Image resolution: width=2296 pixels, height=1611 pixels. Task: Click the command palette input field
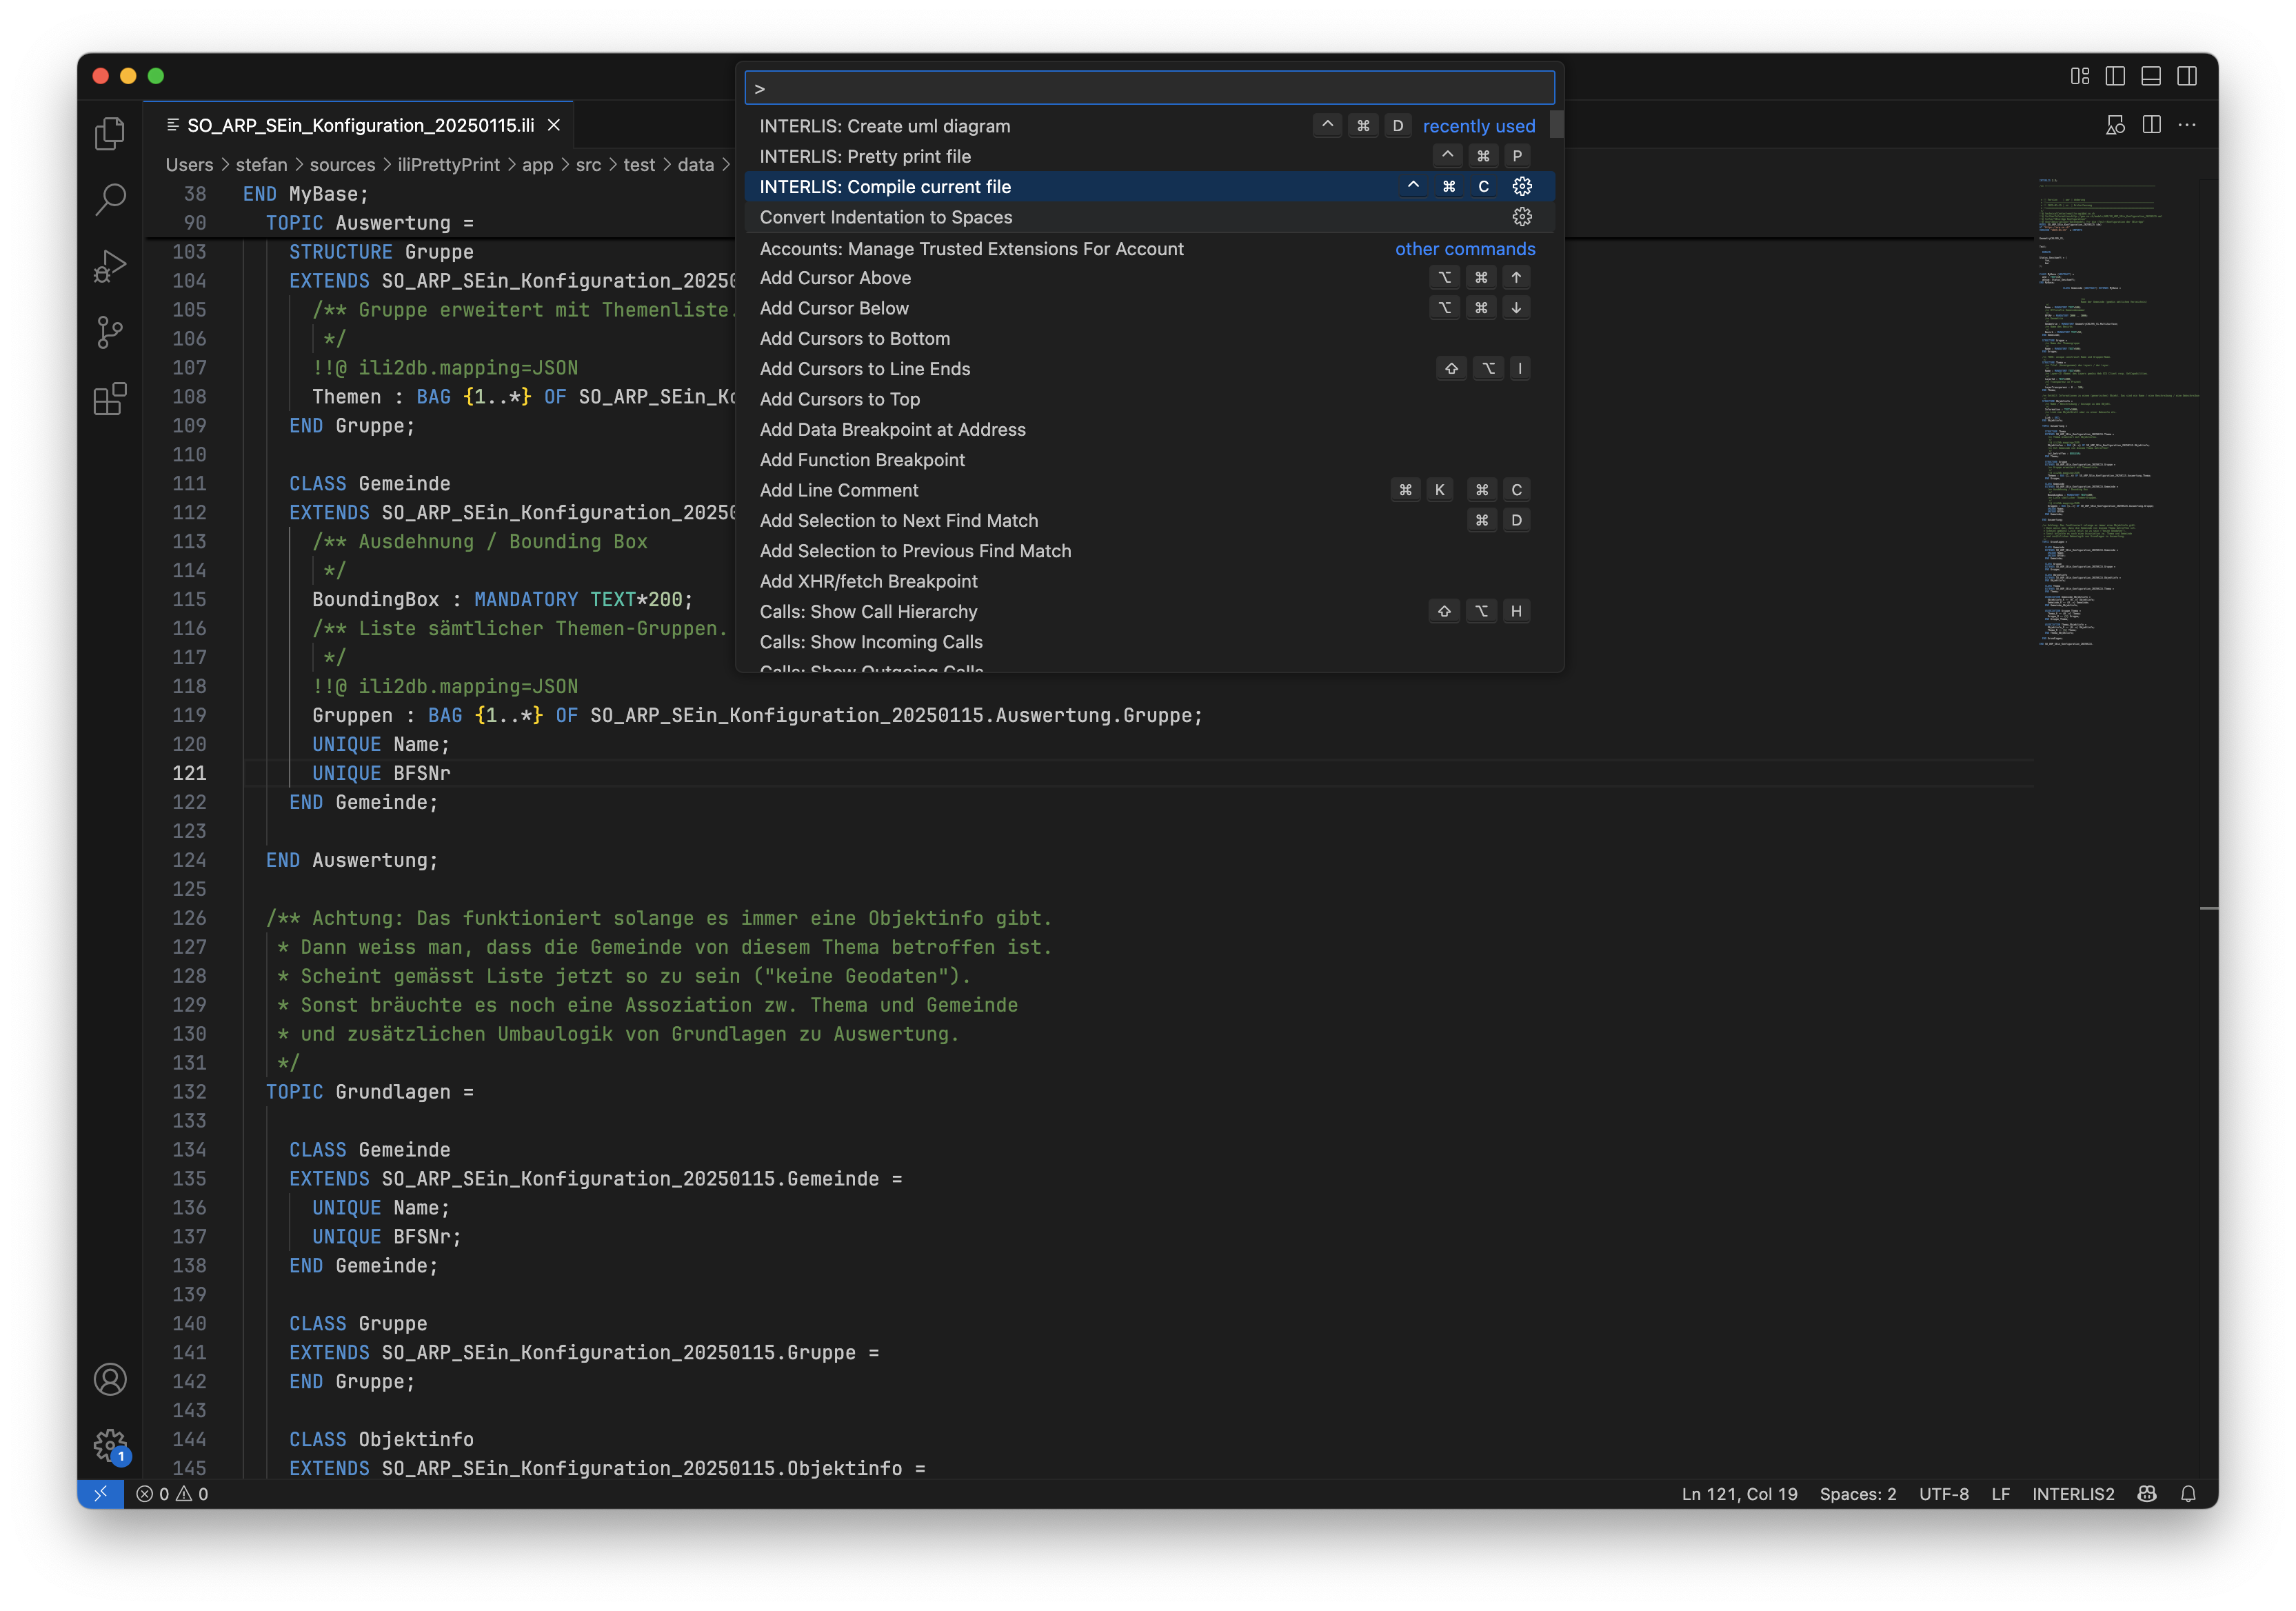(1150, 88)
